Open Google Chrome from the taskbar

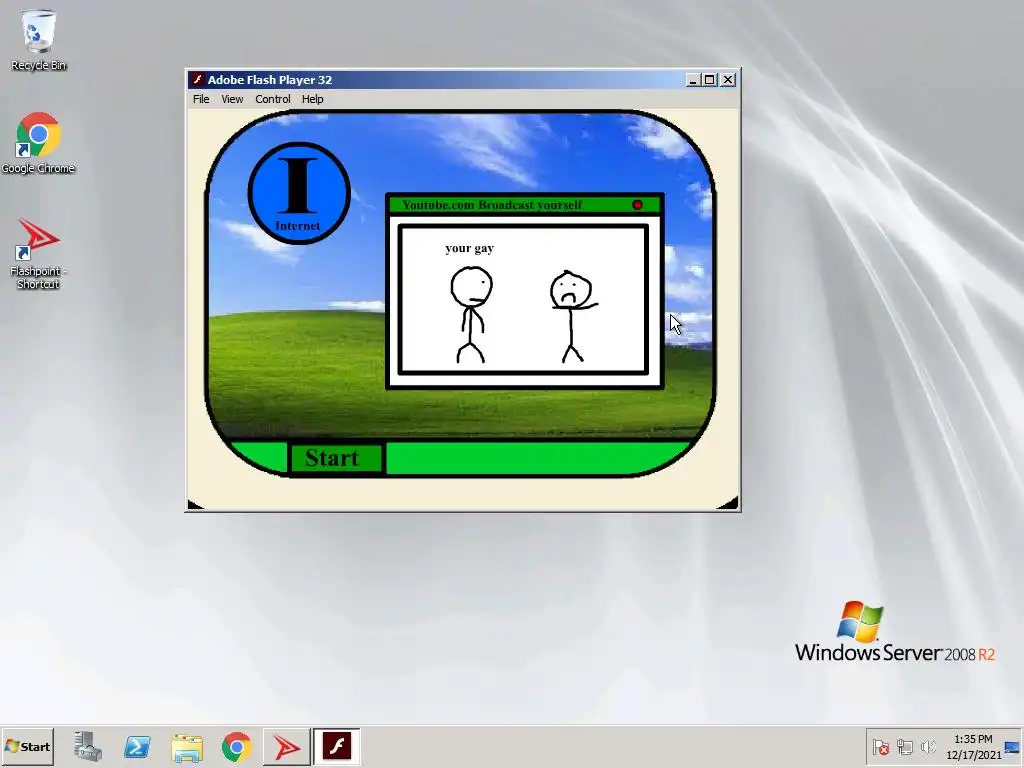236,746
